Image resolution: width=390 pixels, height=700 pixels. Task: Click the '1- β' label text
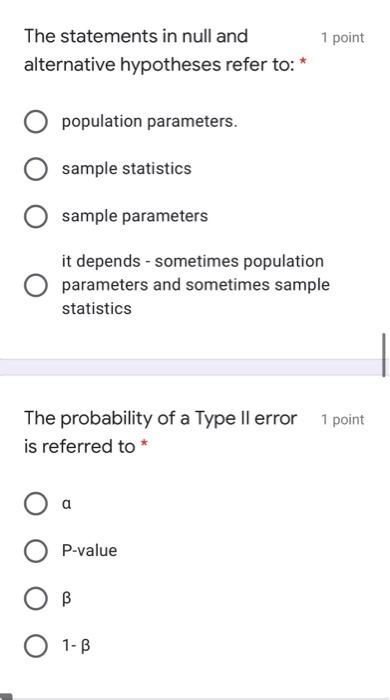(x=76, y=646)
